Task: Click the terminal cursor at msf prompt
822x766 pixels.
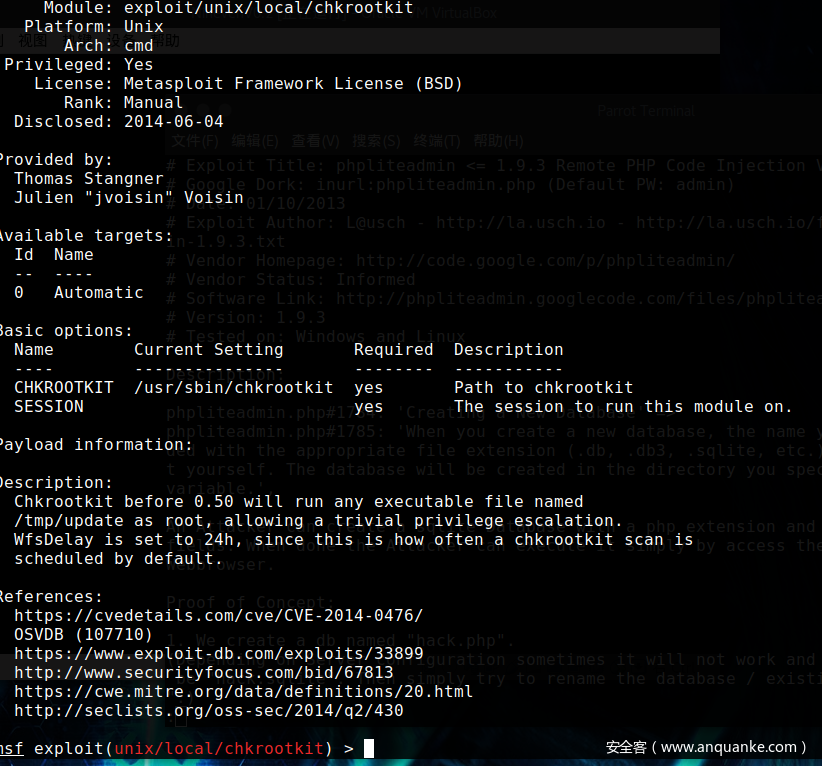Action: 369,748
